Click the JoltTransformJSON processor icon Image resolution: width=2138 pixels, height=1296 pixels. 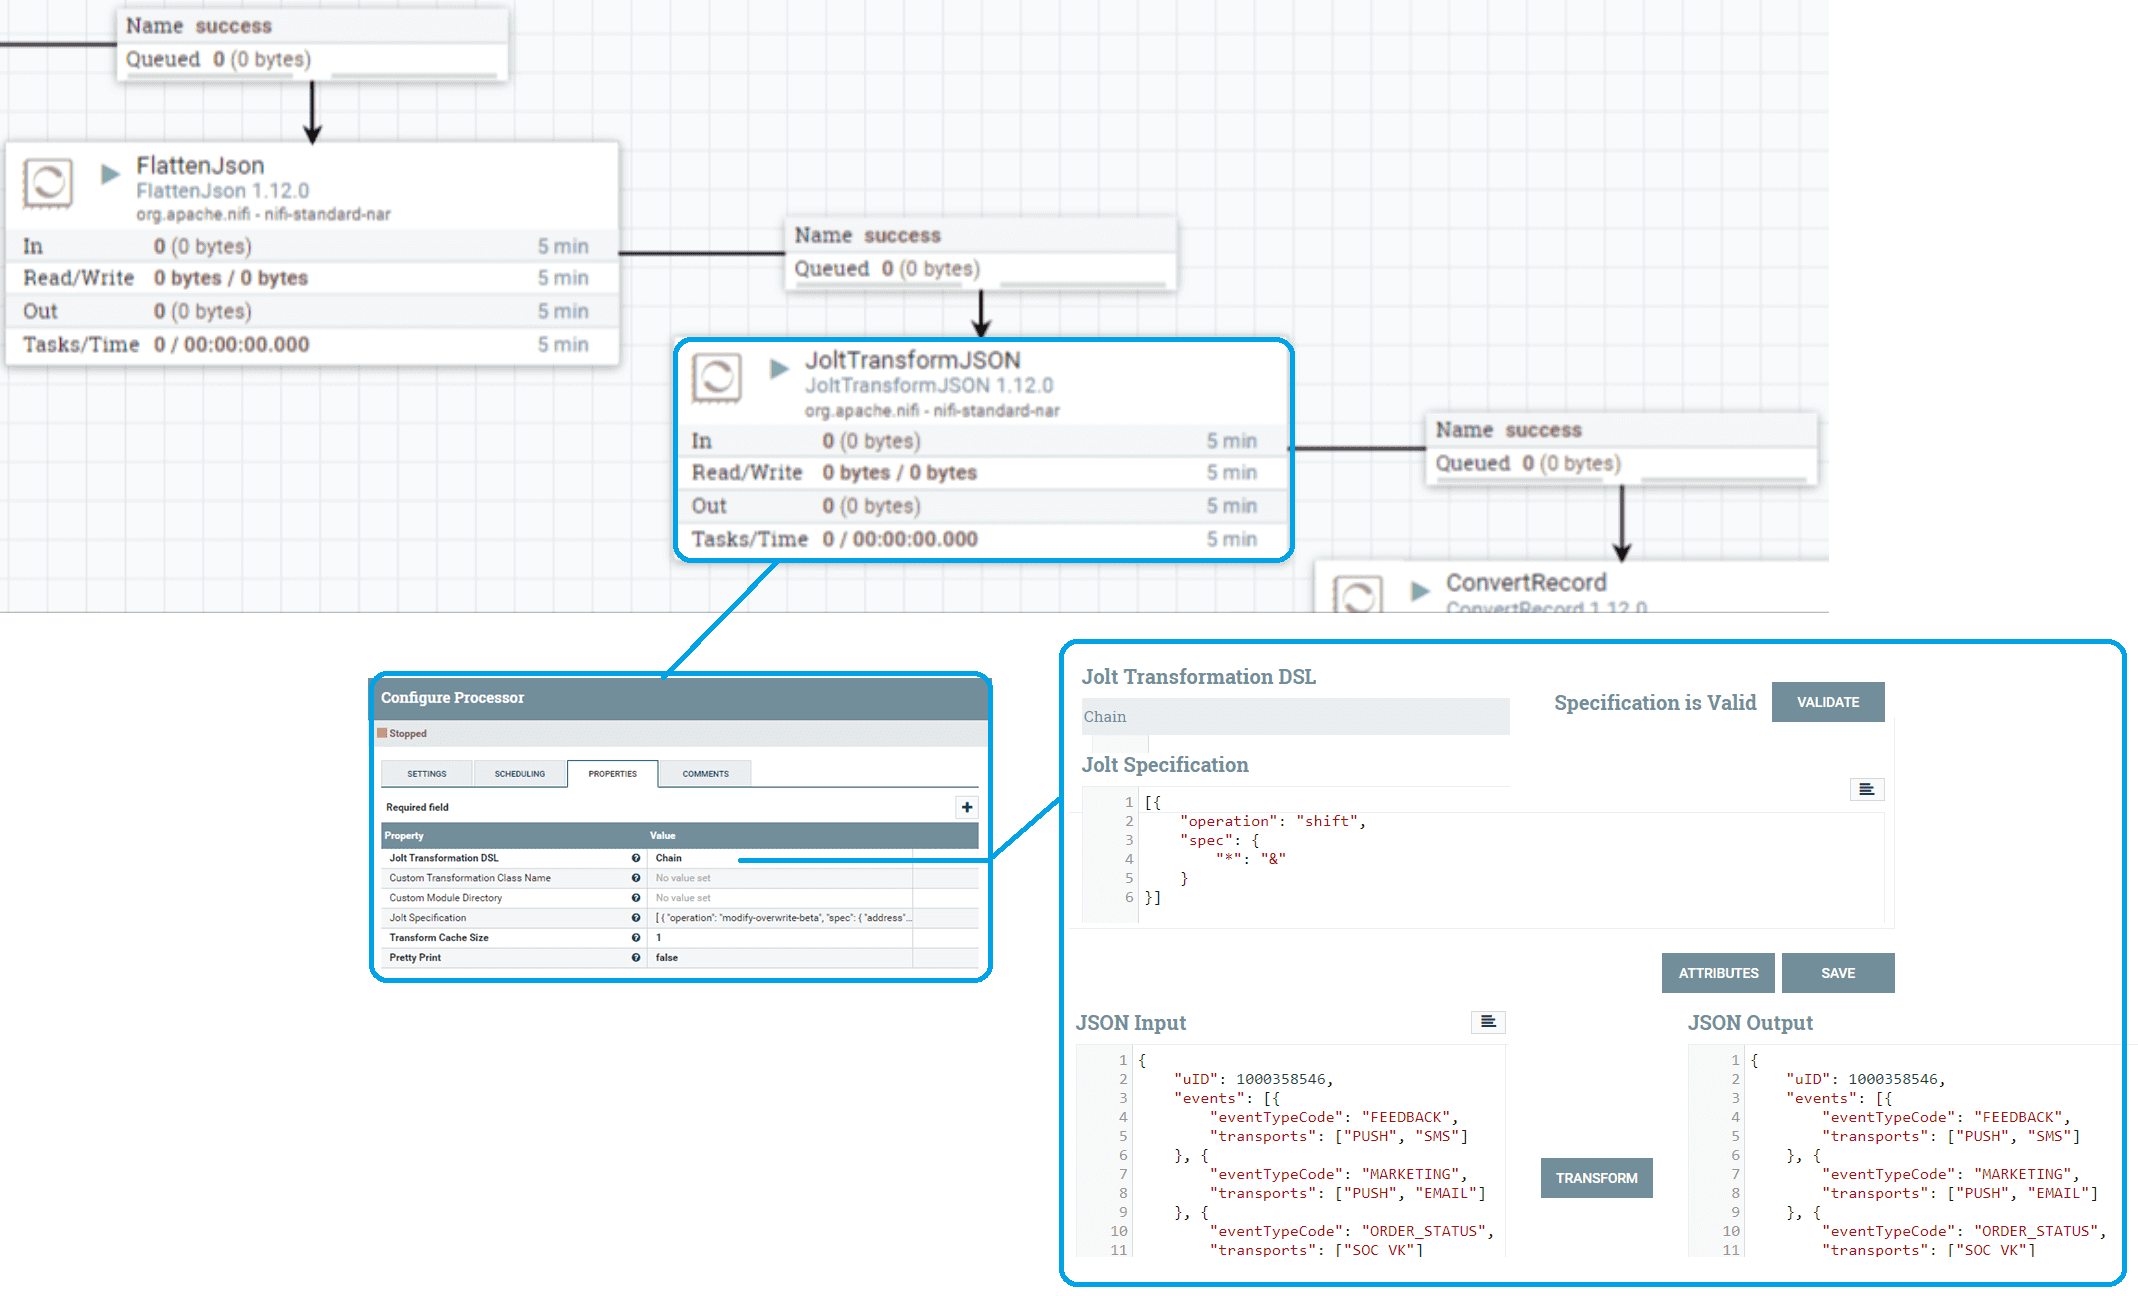(717, 378)
